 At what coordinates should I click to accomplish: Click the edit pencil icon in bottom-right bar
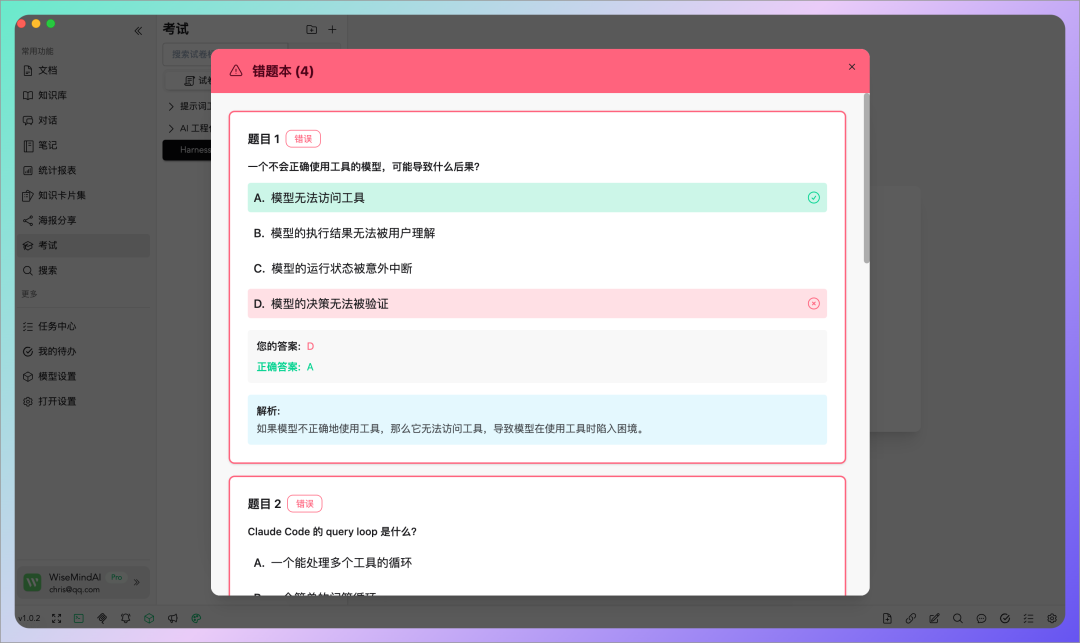(x=934, y=618)
